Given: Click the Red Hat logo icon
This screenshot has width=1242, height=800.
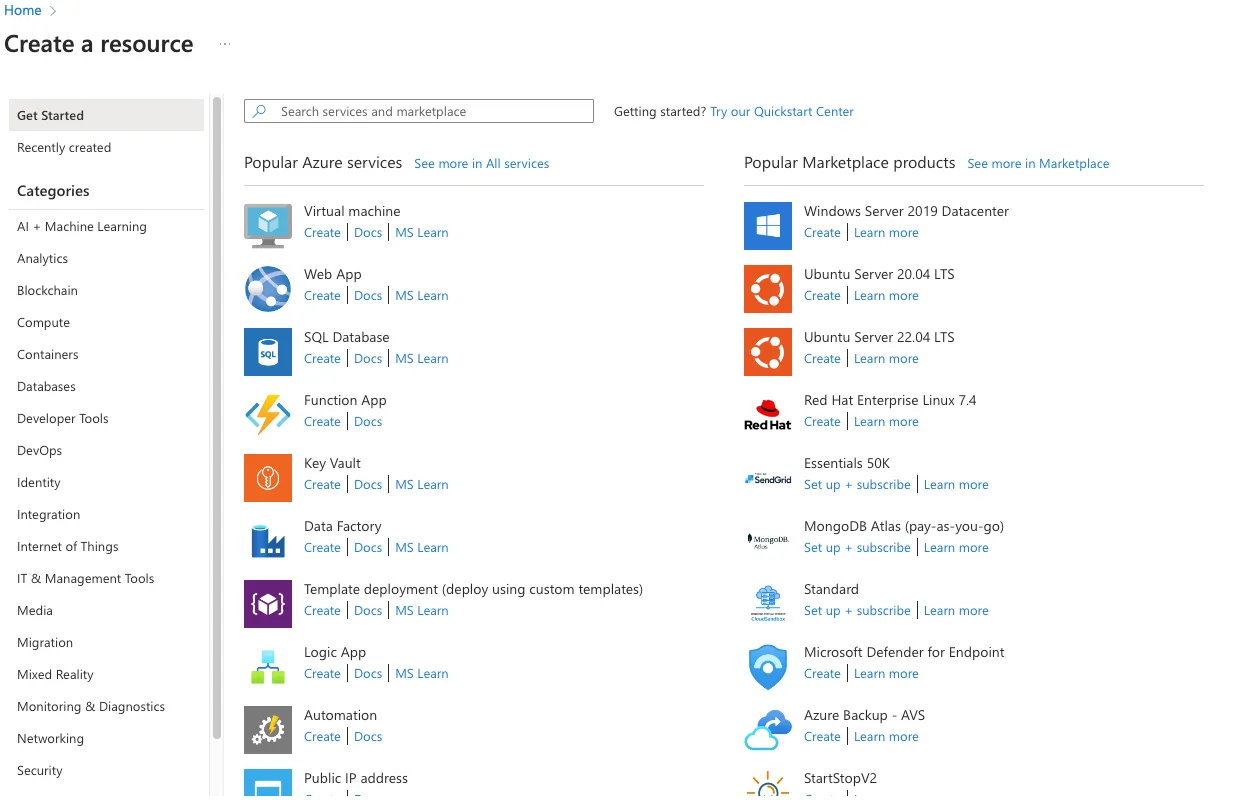Looking at the screenshot, I should [x=768, y=415].
